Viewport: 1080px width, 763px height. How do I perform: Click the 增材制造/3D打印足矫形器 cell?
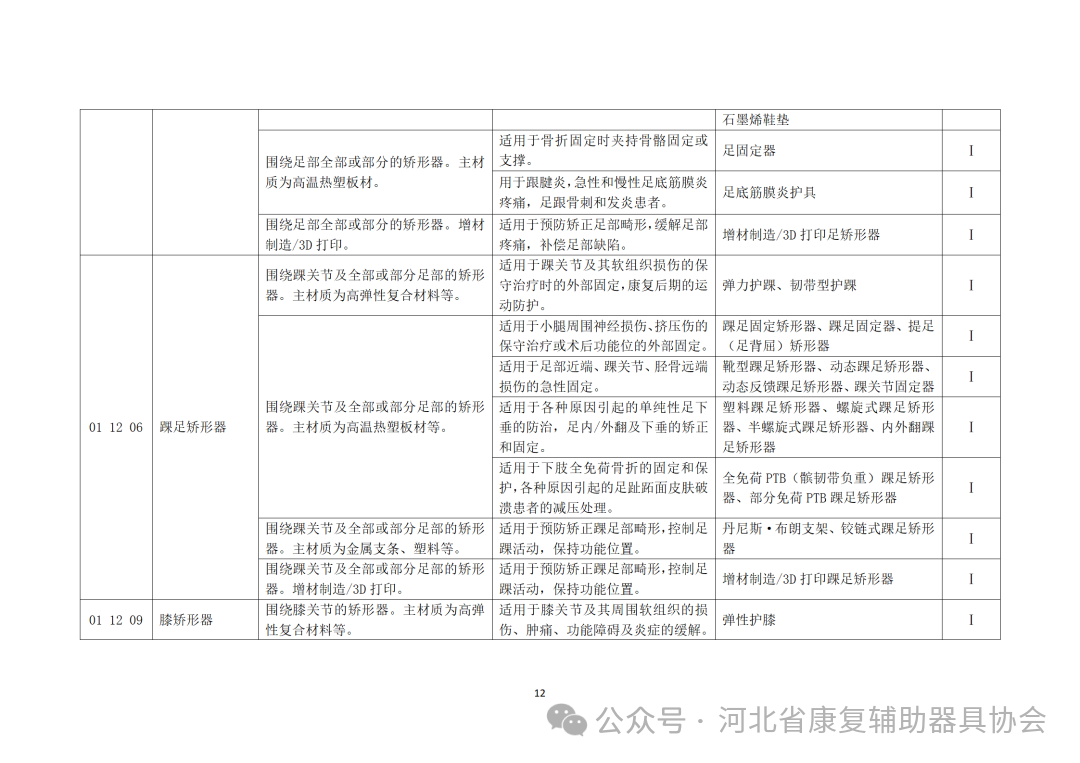pyautogui.click(x=800, y=234)
